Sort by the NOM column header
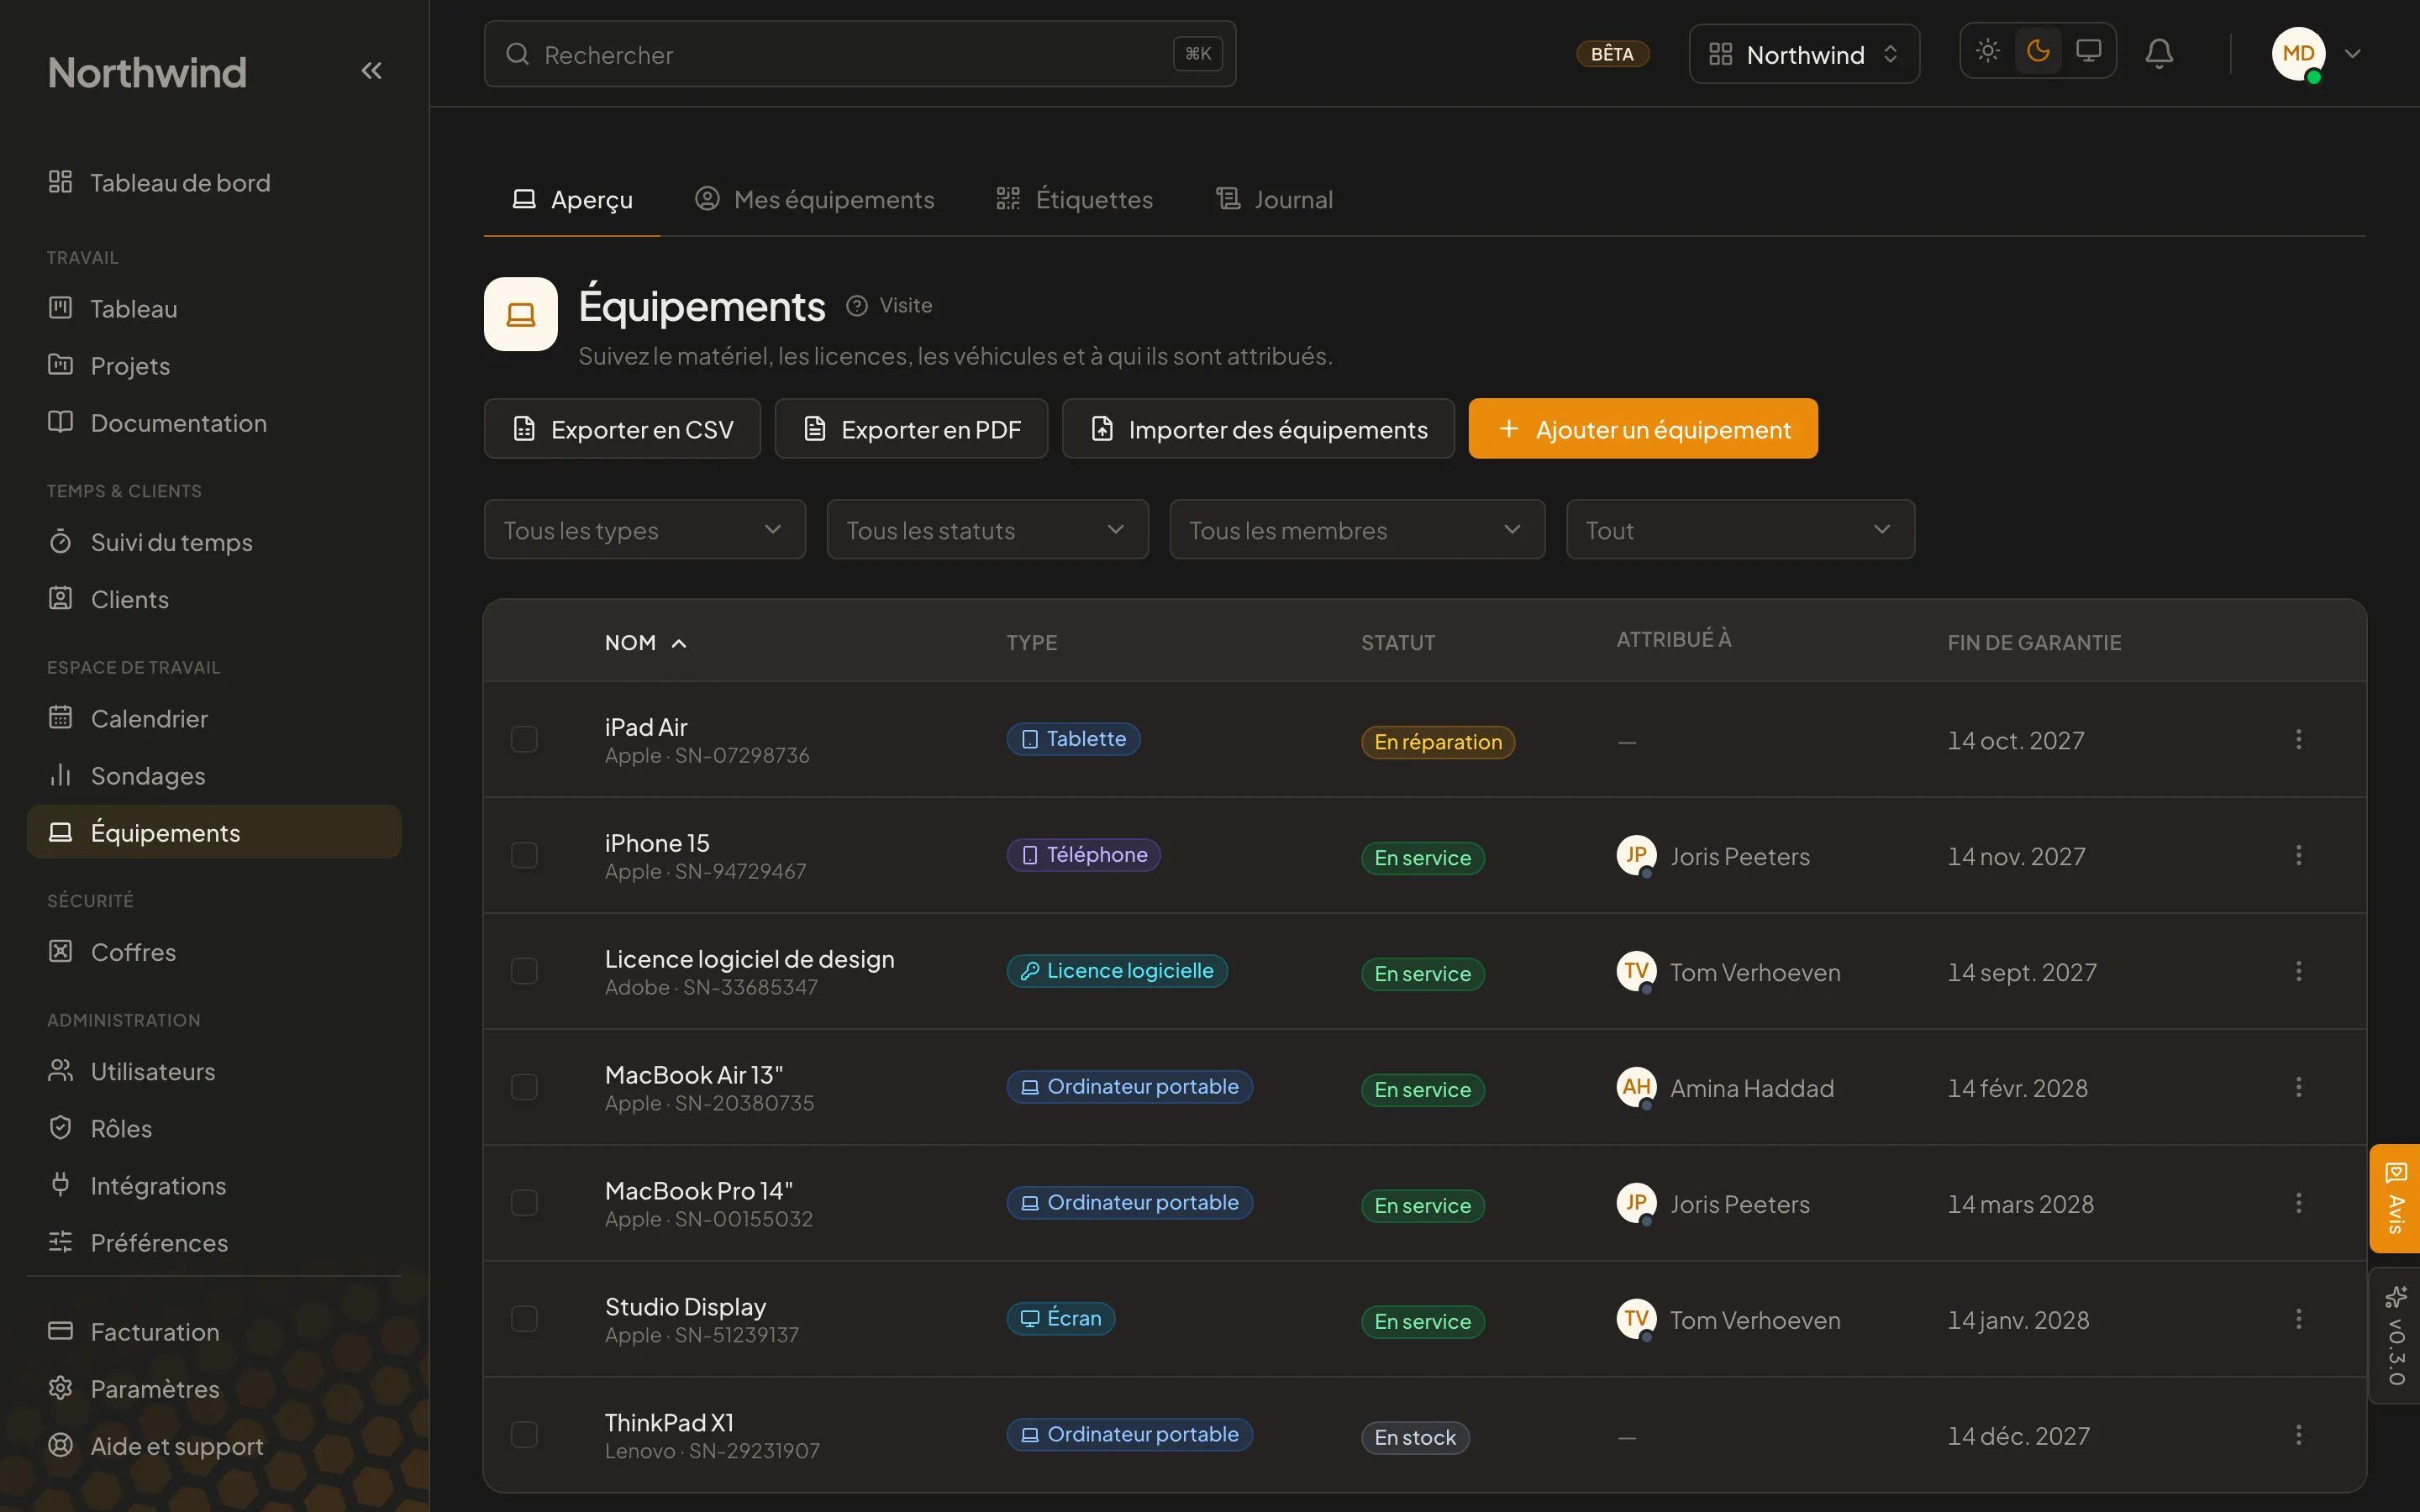 pyautogui.click(x=646, y=643)
